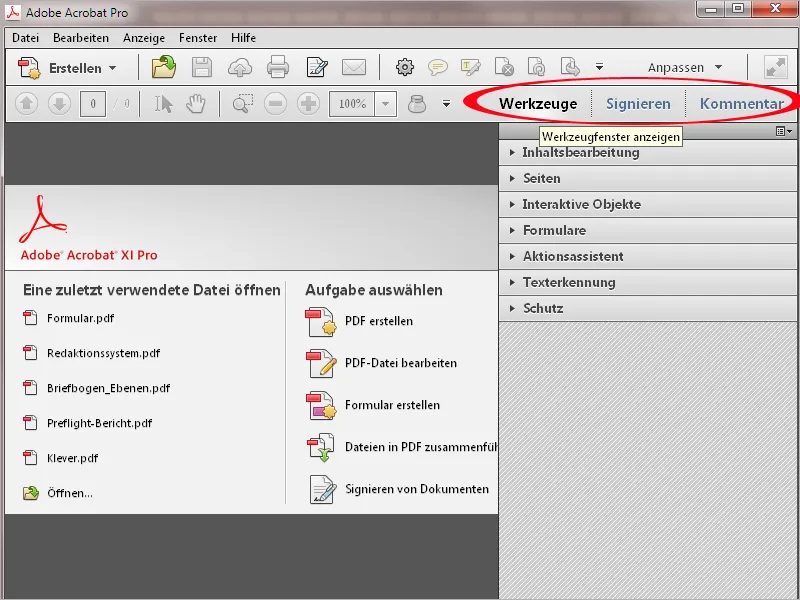Open the Erstellen create menu
Image resolution: width=800 pixels, height=600 pixels.
(68, 68)
